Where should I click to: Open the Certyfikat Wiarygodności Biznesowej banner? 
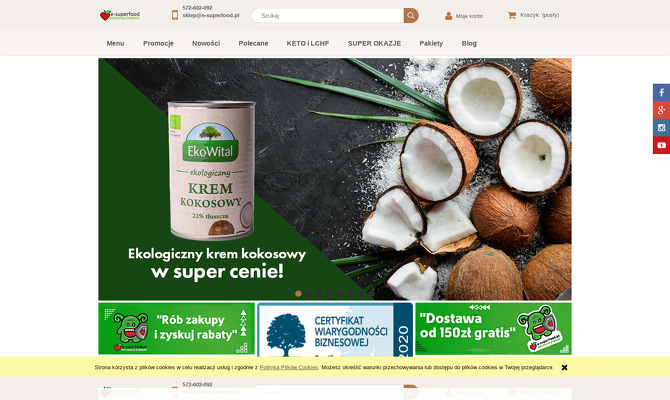pyautogui.click(x=335, y=330)
